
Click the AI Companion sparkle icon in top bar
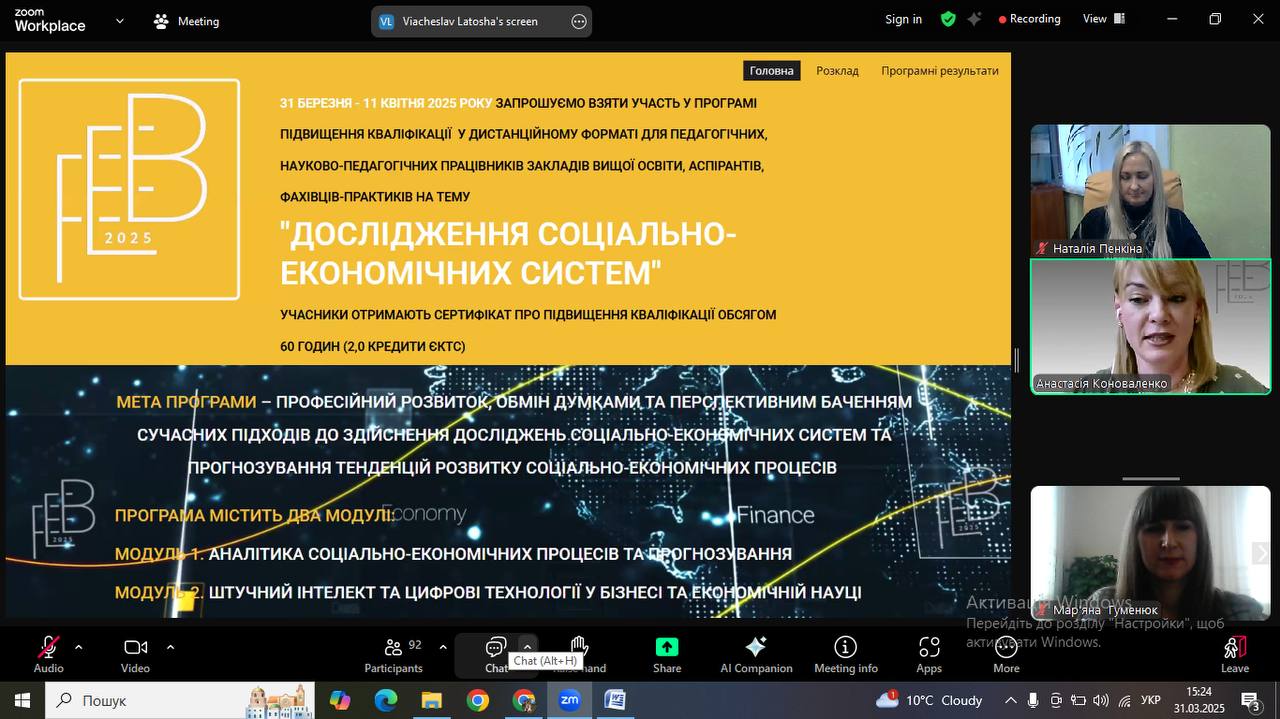(974, 19)
